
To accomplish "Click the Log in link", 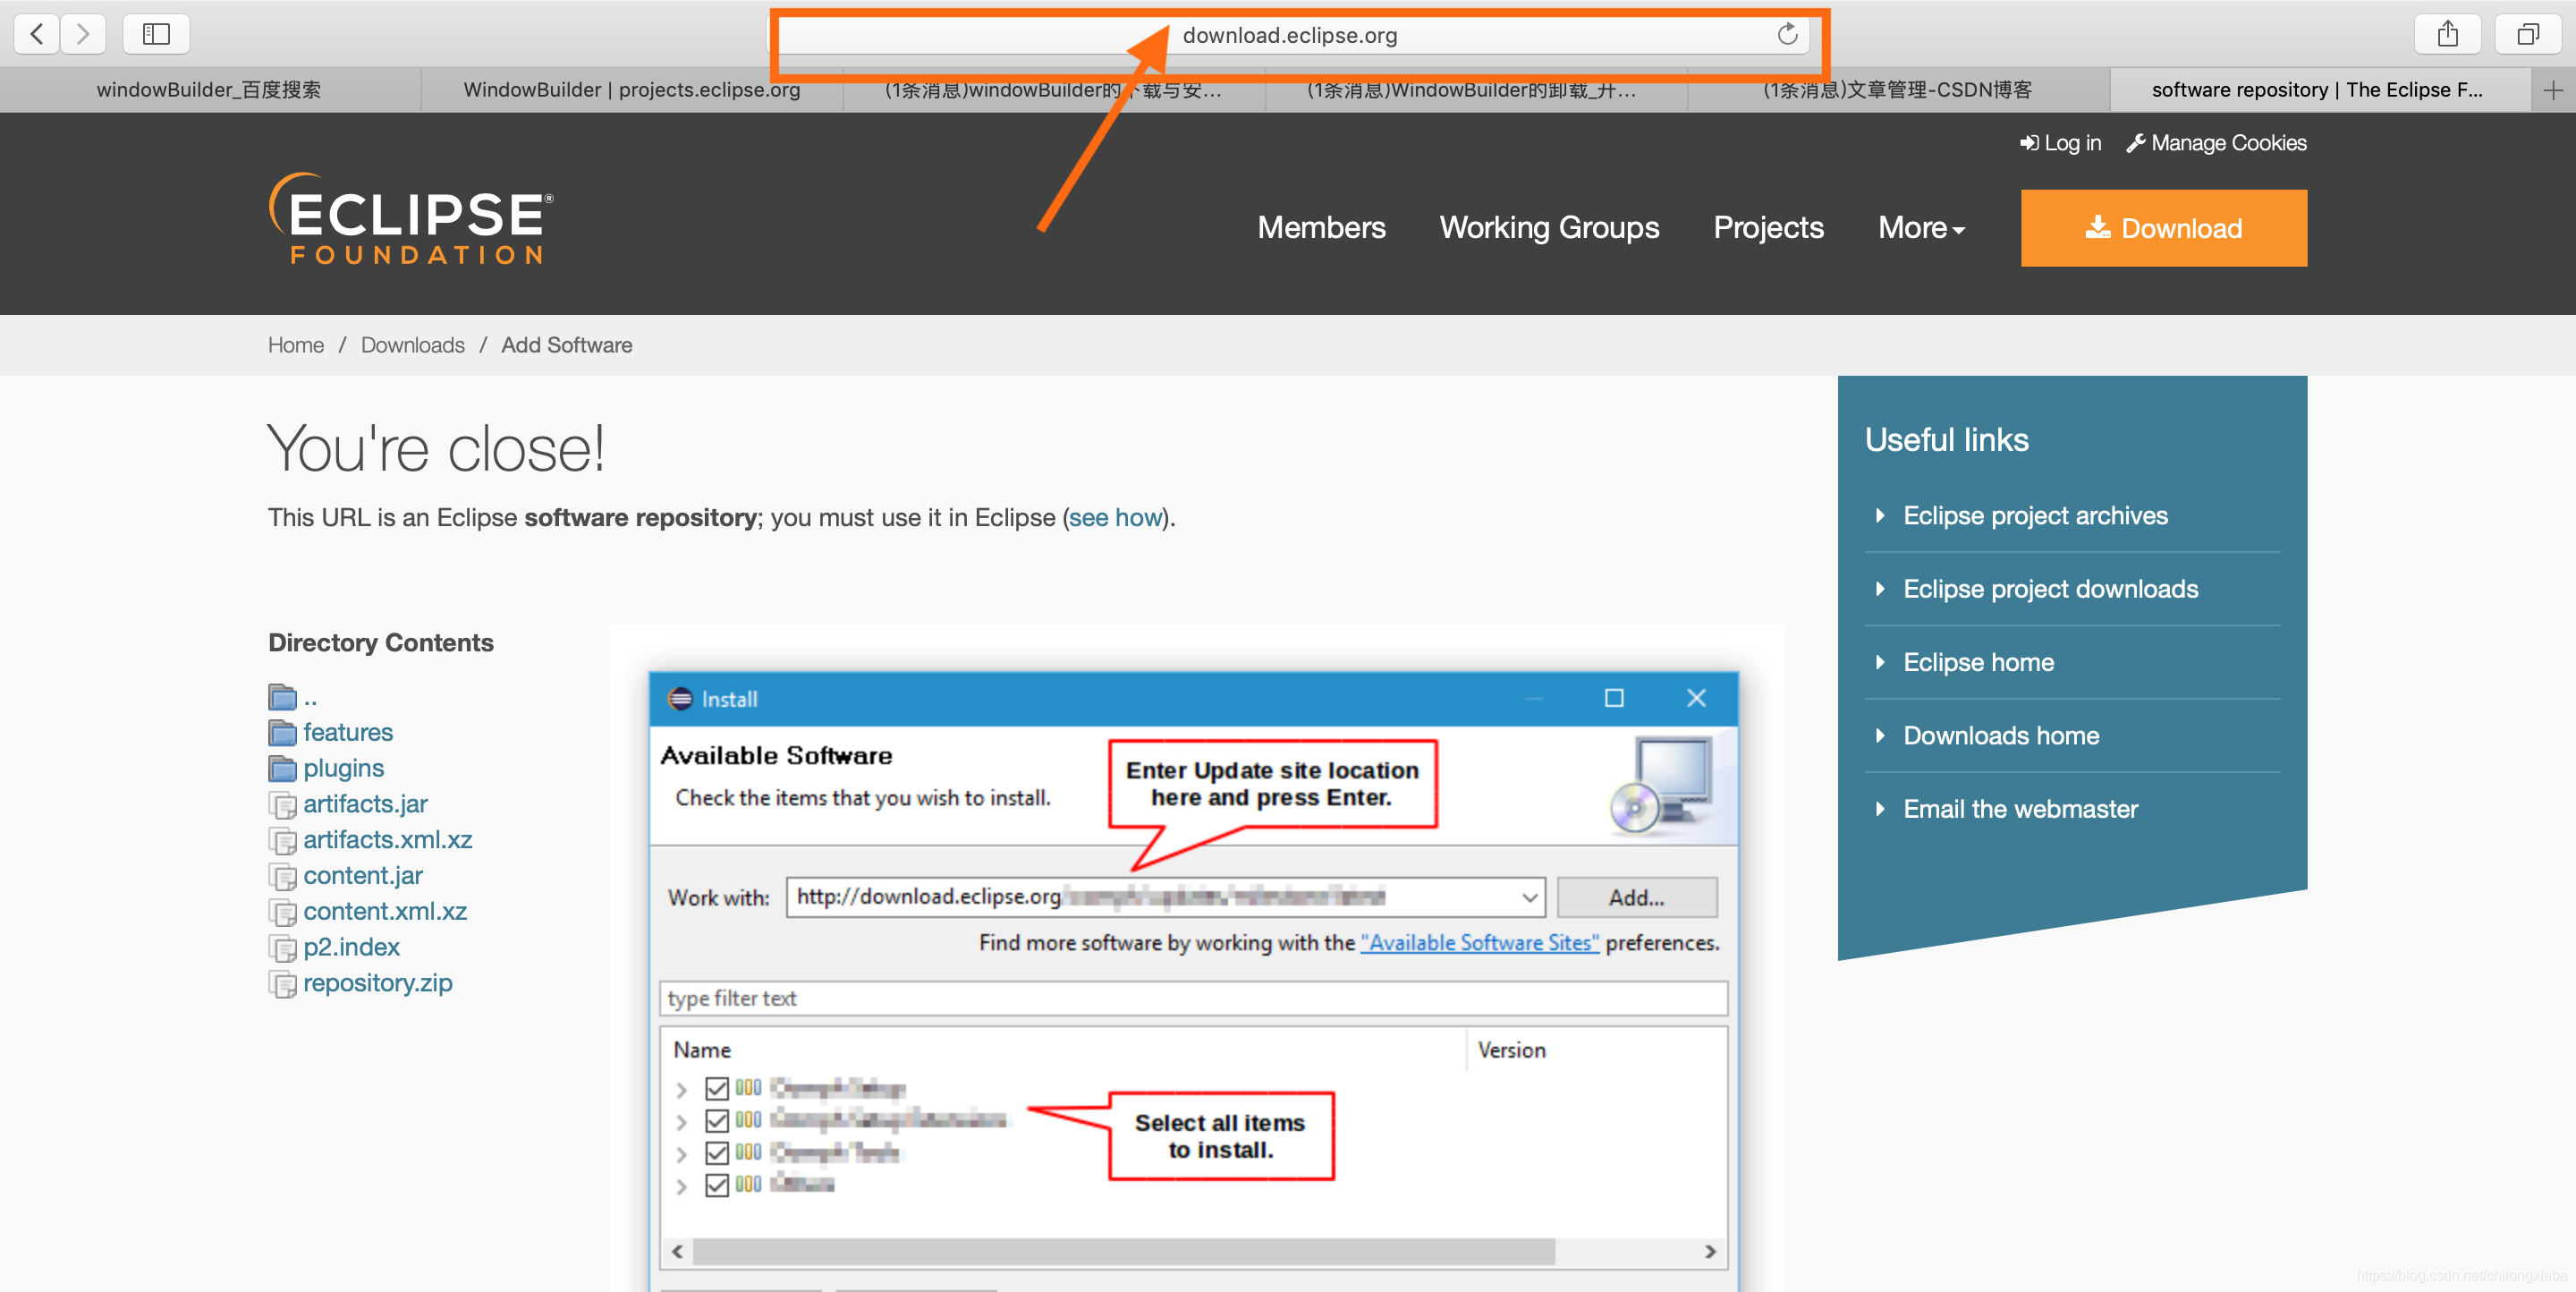I will click(x=2060, y=143).
